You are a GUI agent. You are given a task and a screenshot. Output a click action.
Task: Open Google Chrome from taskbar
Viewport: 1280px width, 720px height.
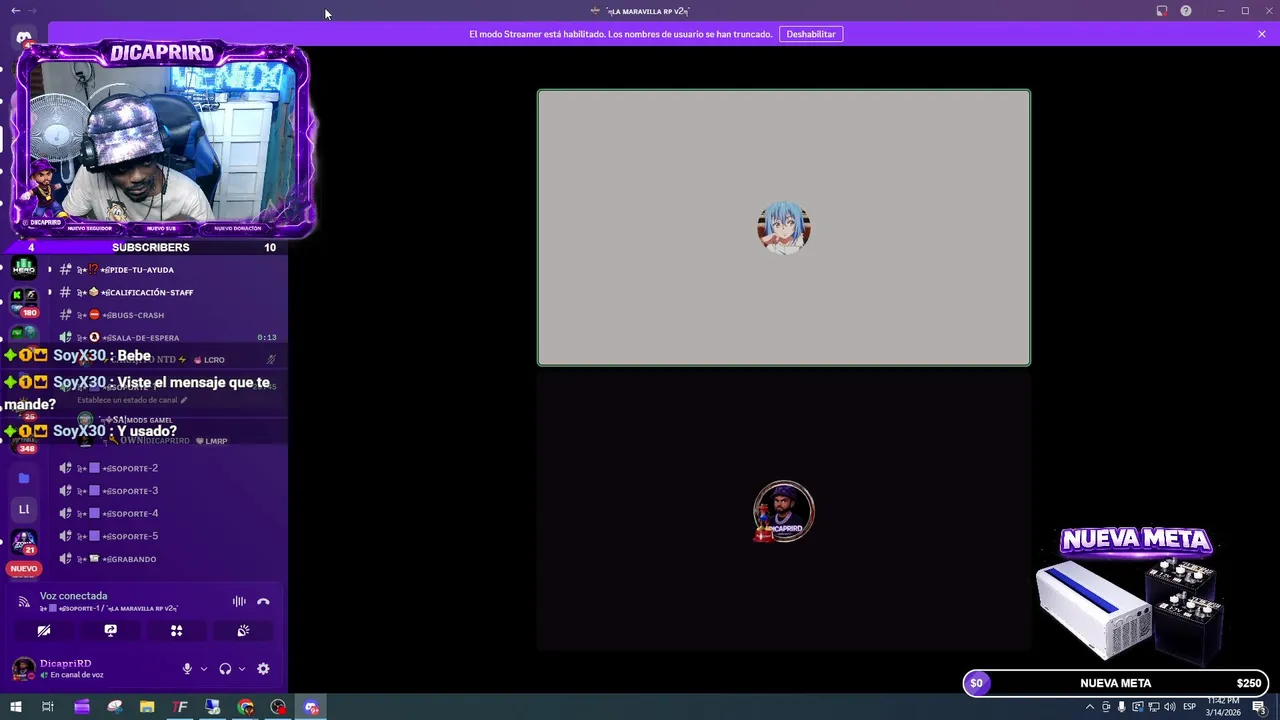246,707
